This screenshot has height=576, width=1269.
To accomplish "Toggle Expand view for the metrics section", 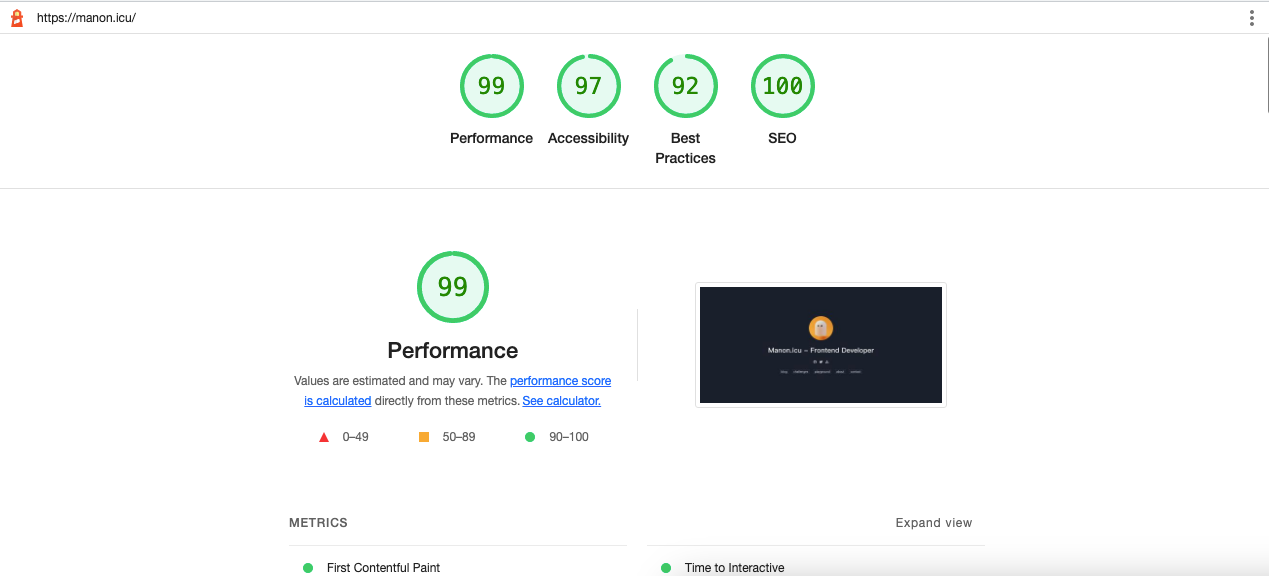I will (x=933, y=522).
